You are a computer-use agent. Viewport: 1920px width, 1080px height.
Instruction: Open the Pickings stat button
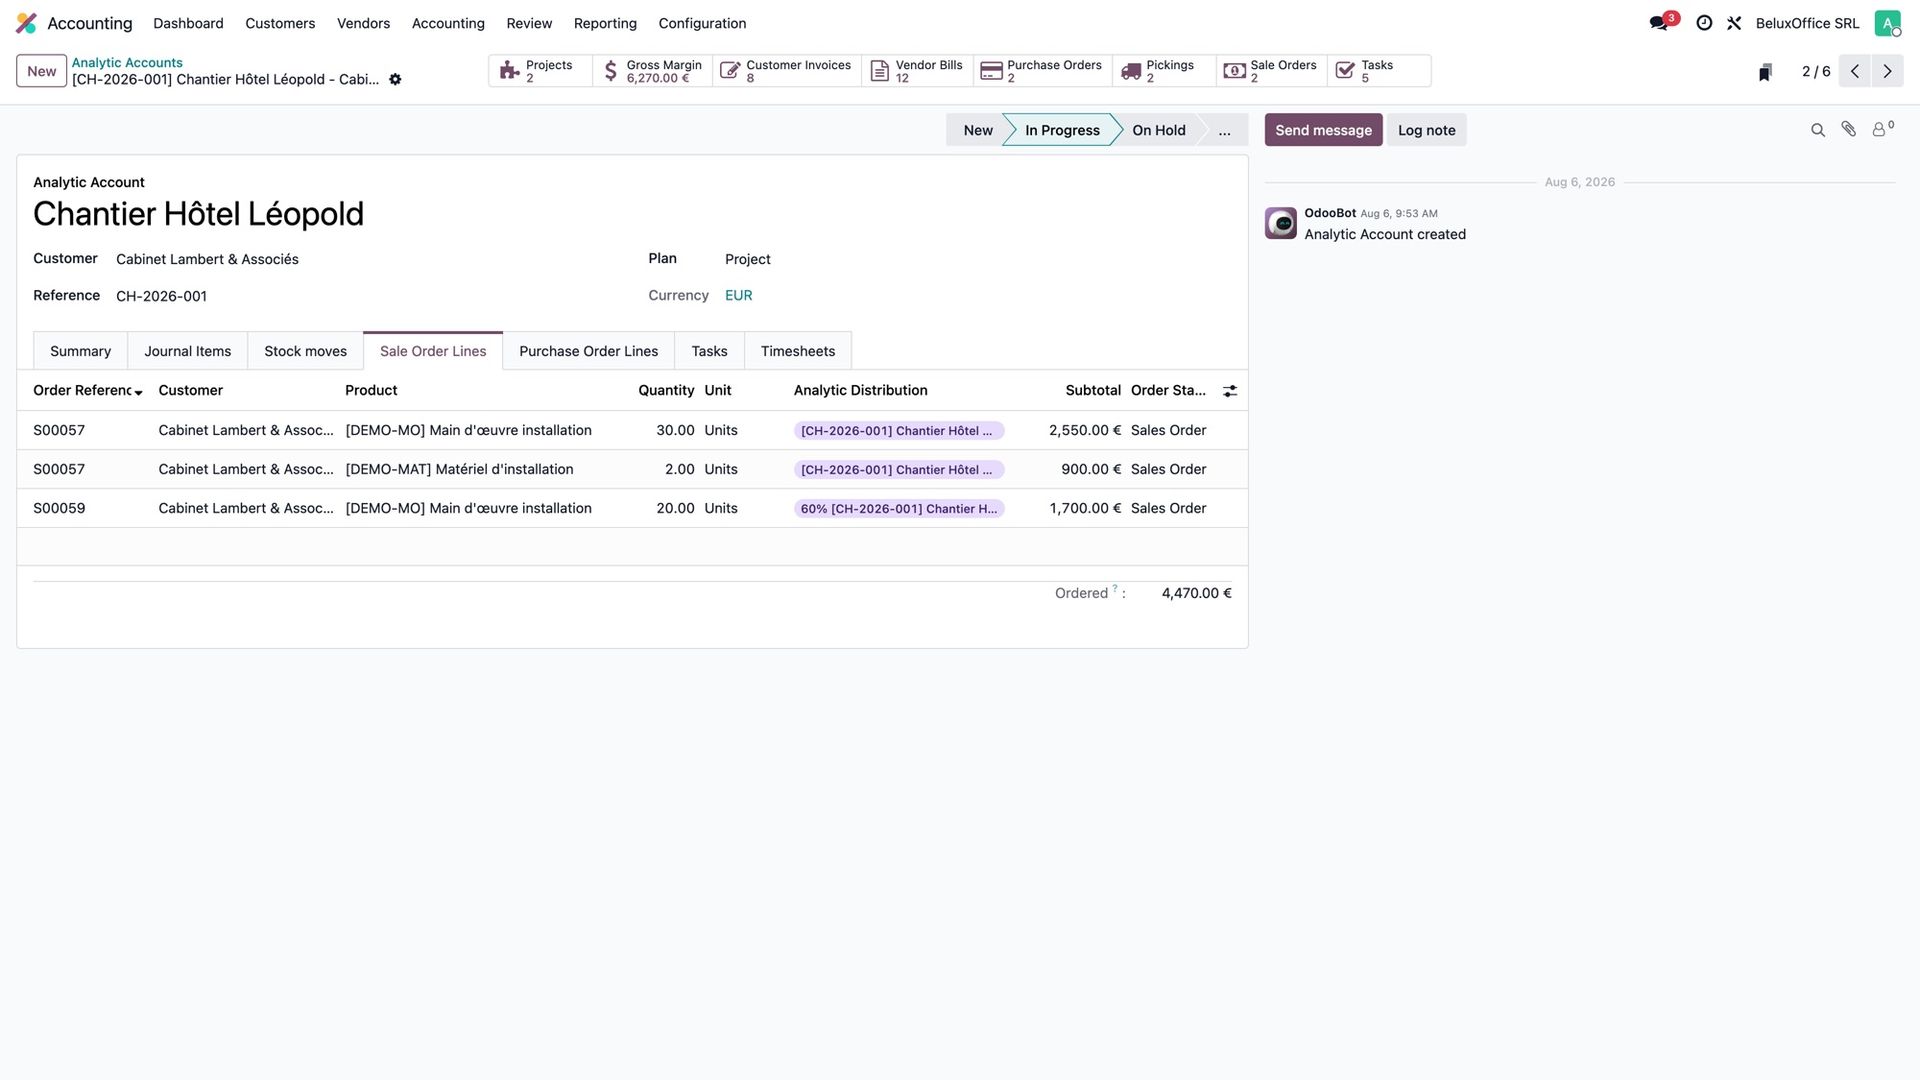pyautogui.click(x=1164, y=71)
